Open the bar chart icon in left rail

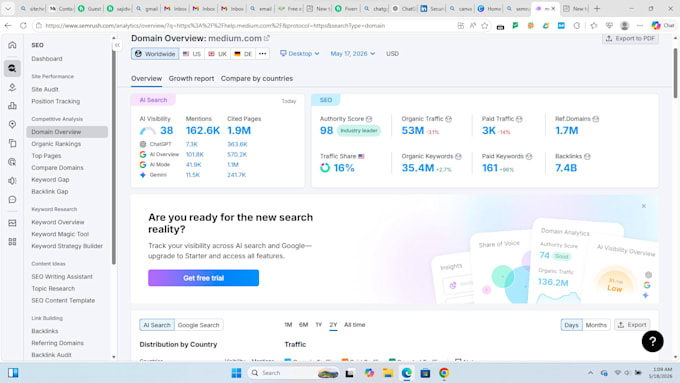click(12, 106)
